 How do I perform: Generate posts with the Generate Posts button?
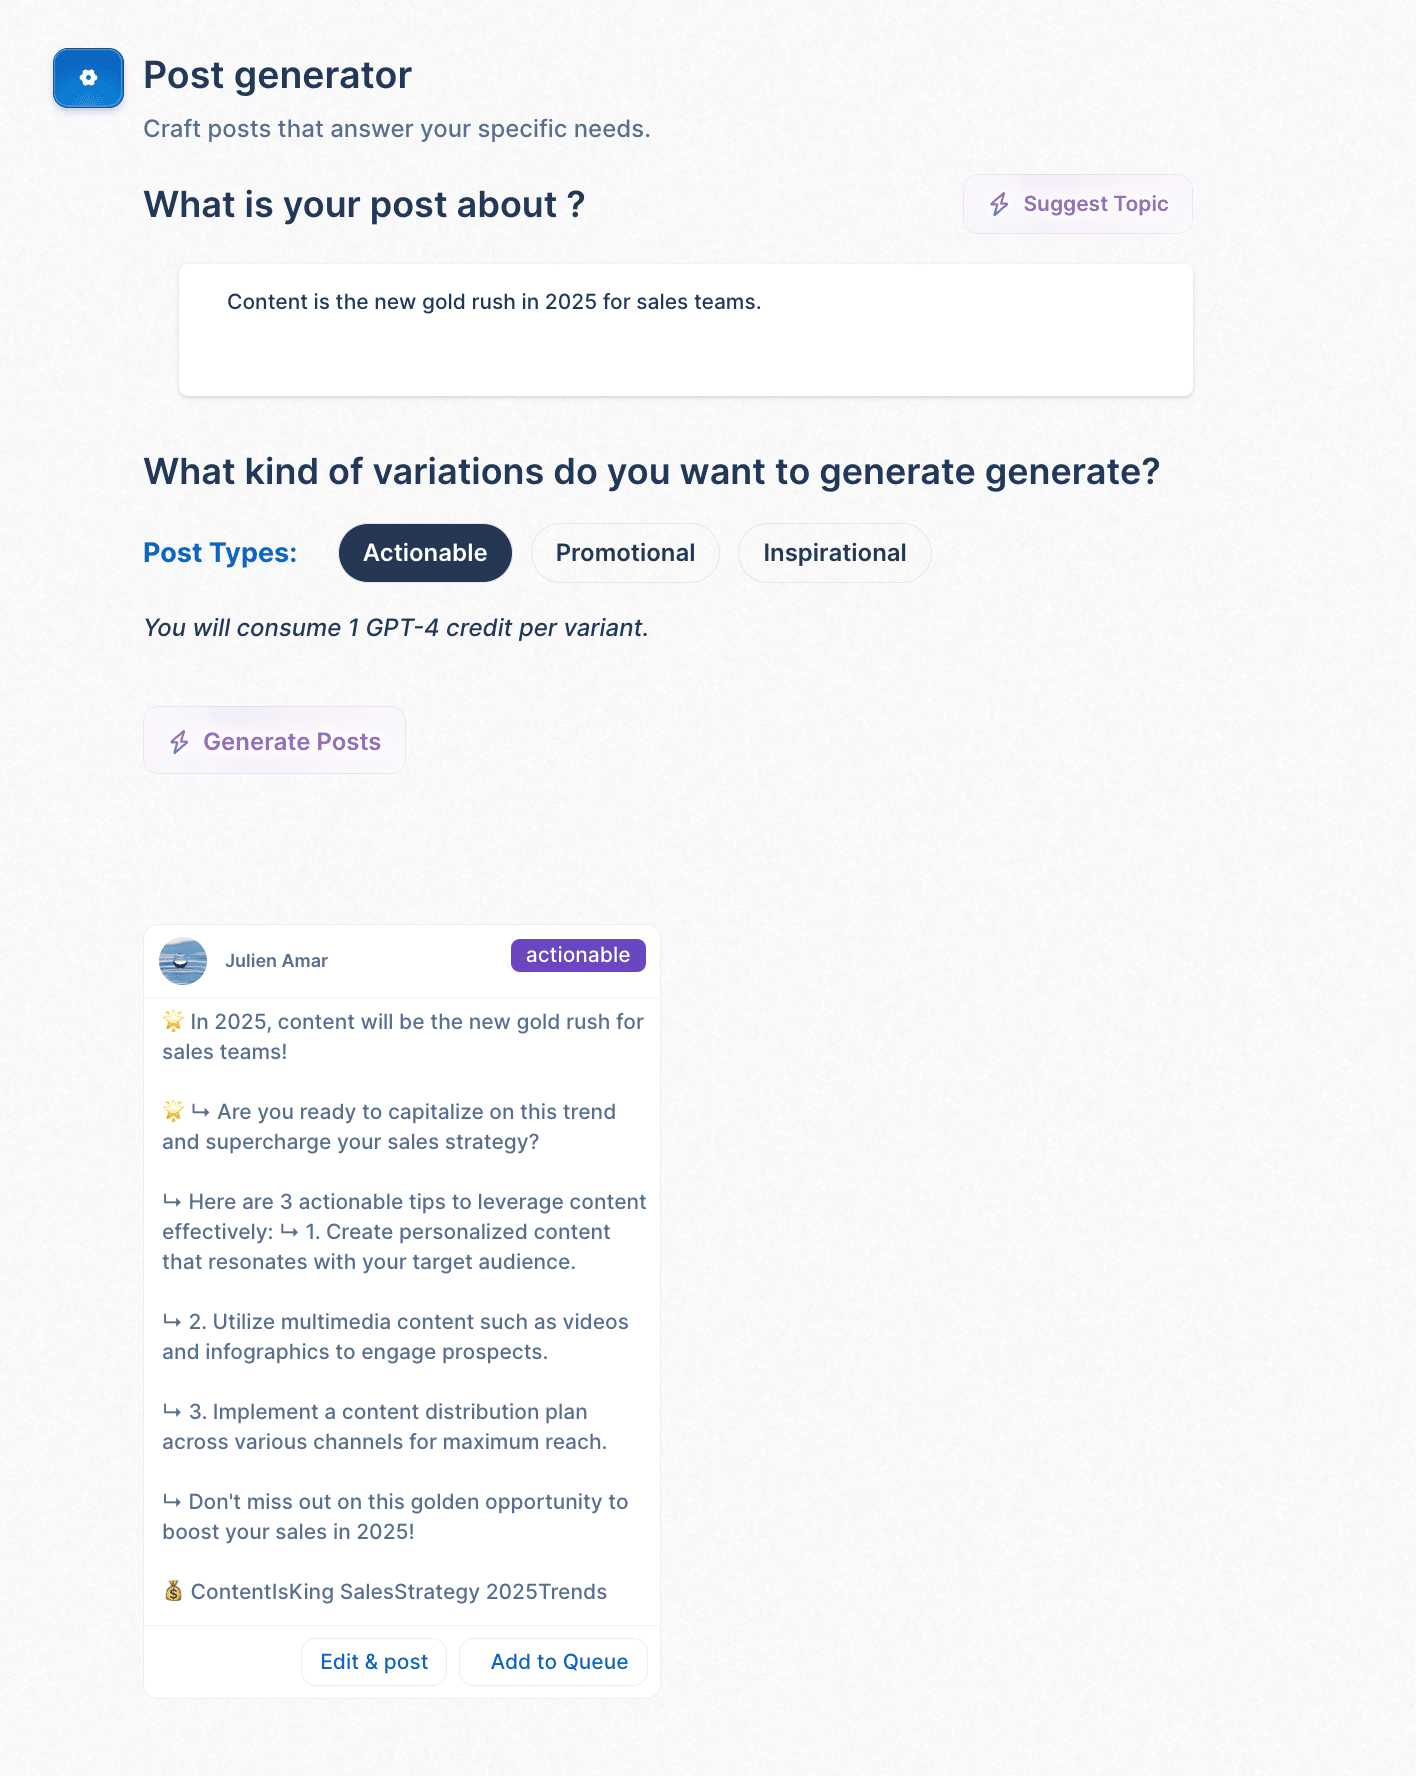tap(274, 741)
